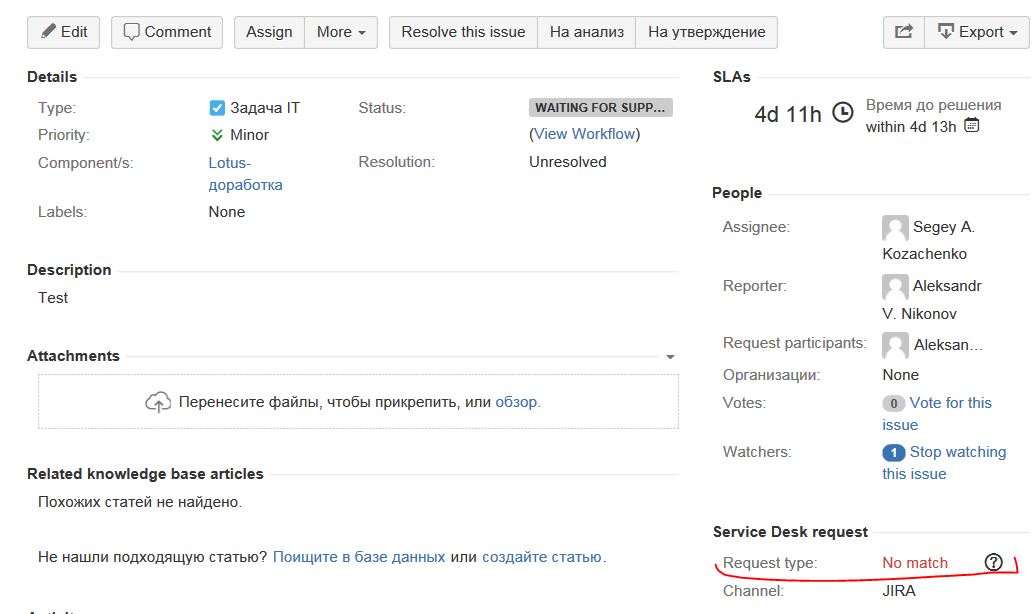Screen dimensions: 1035x614
Task: Click the Vote for this issue link
Action: point(937,414)
